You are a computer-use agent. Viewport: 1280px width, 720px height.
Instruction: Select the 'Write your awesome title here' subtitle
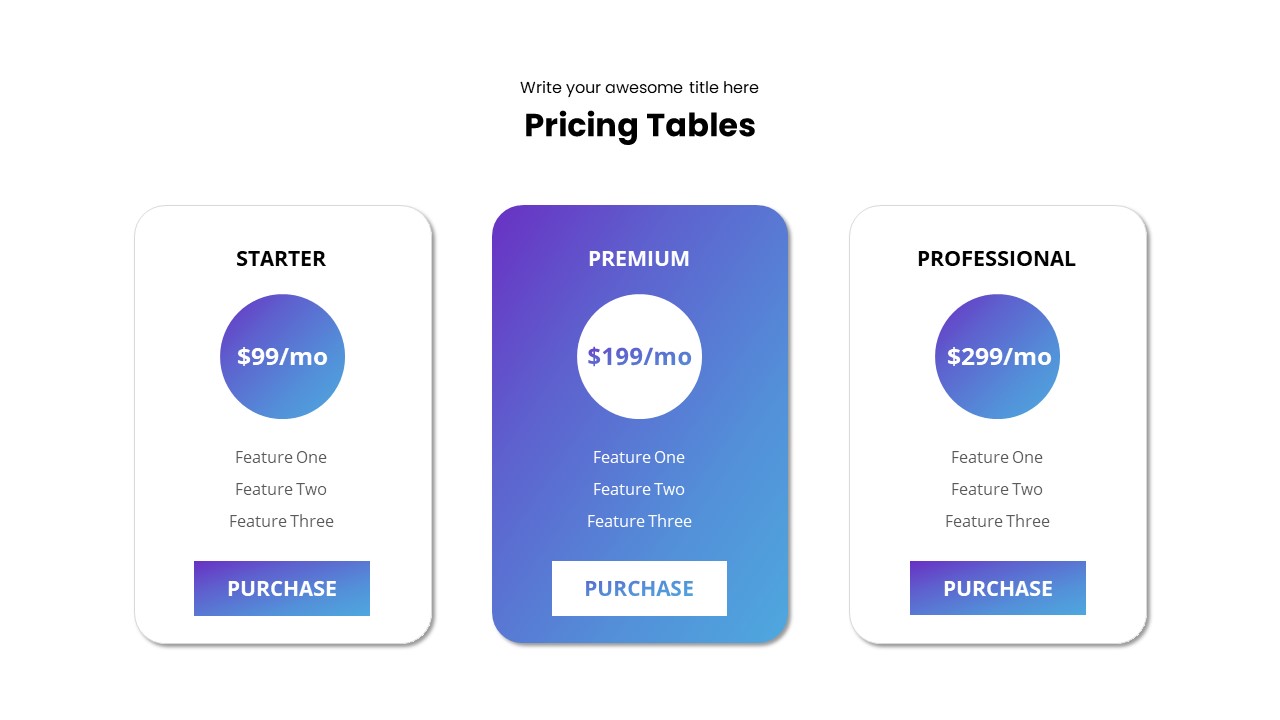click(639, 87)
